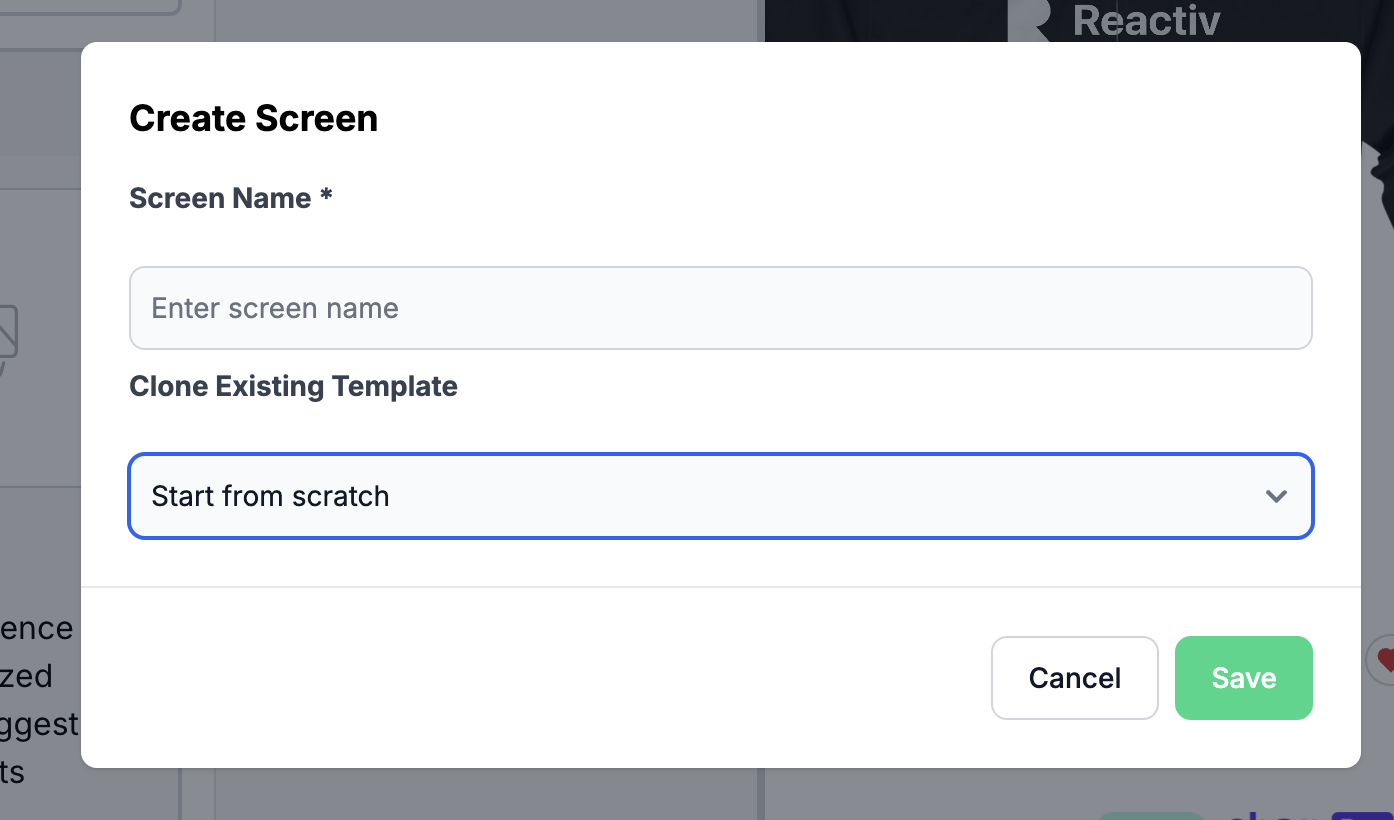Click the outlined box at top-left corner
The width and height of the screenshot is (1394, 820).
point(90,7)
